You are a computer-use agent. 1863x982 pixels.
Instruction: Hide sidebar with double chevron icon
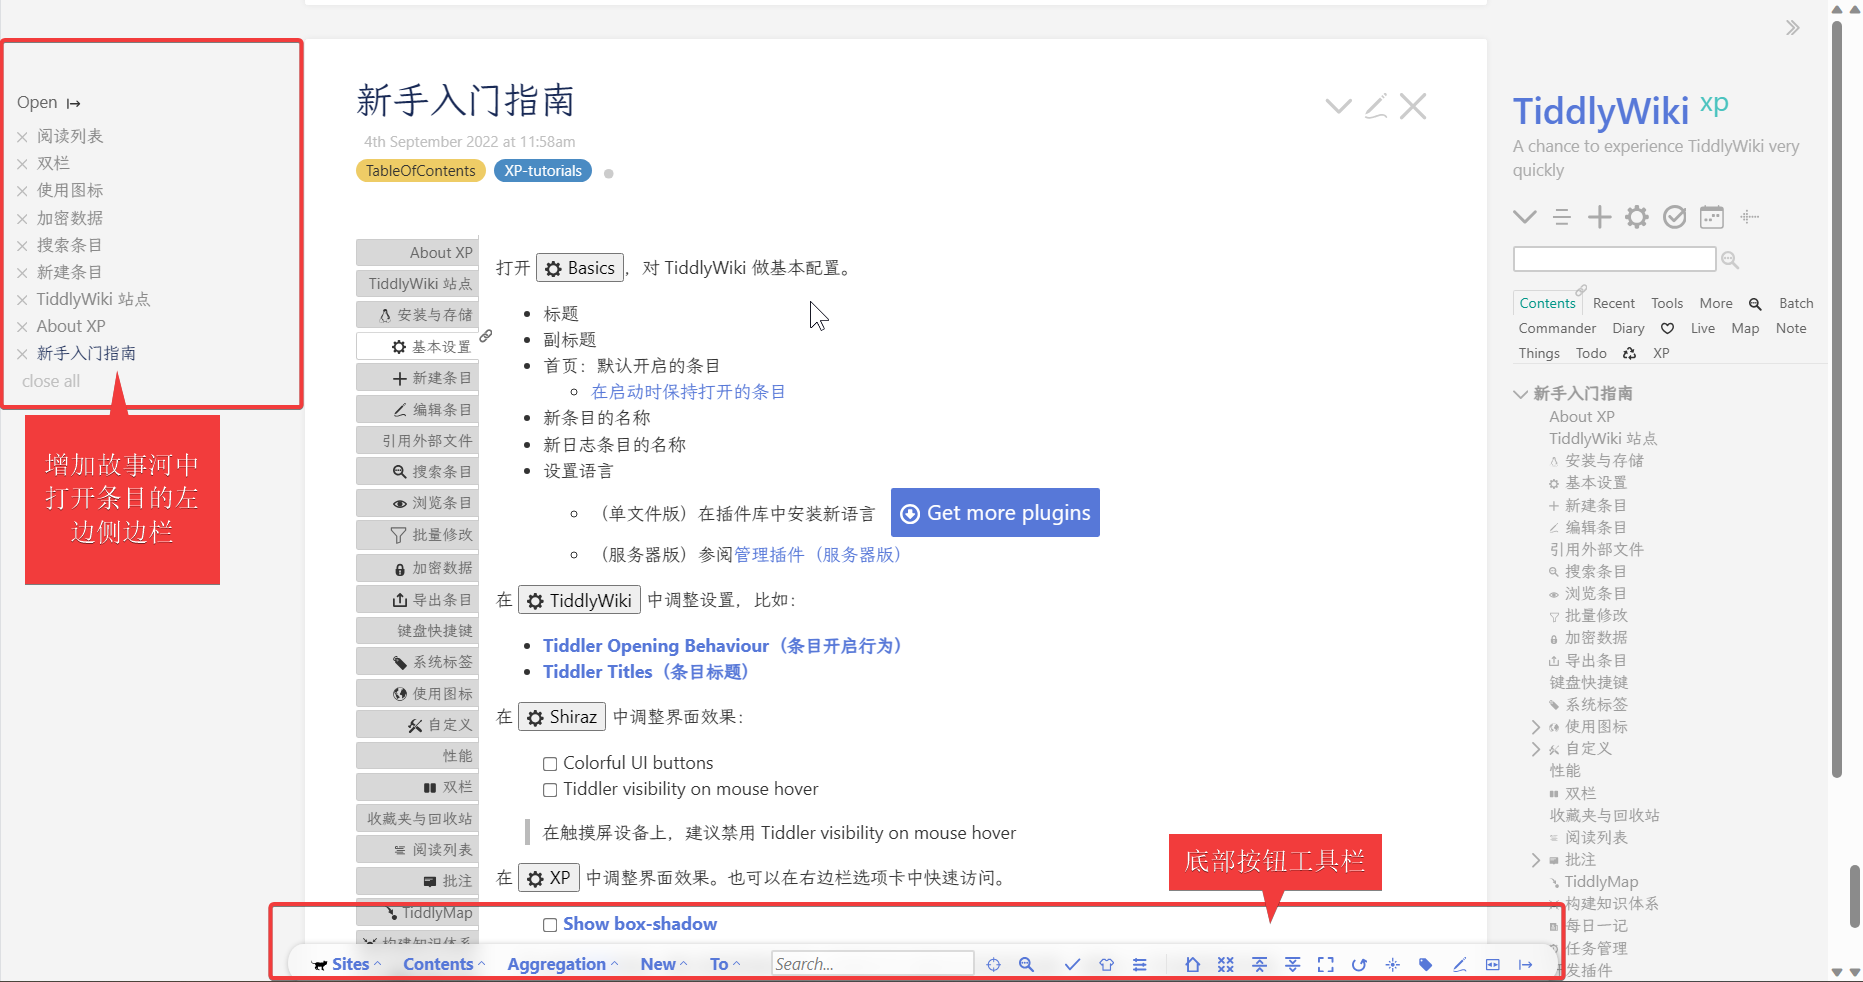pos(1793,27)
